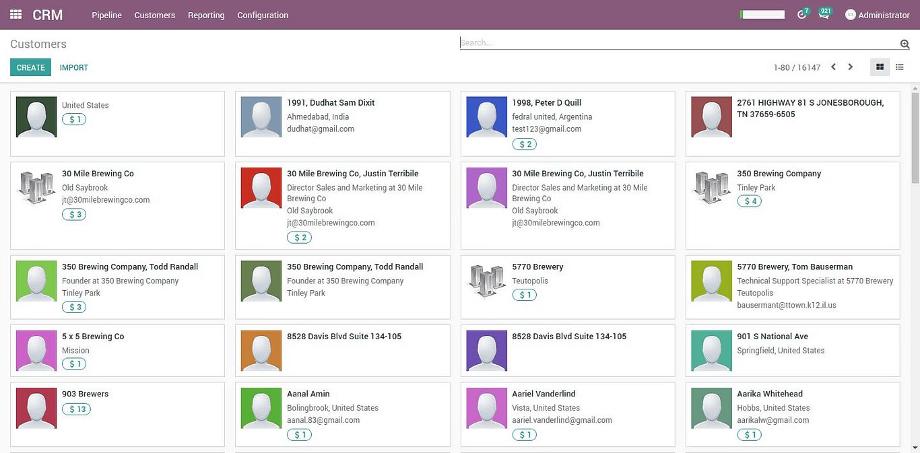Switch to kanban view
This screenshot has width=920, height=453.
880,67
